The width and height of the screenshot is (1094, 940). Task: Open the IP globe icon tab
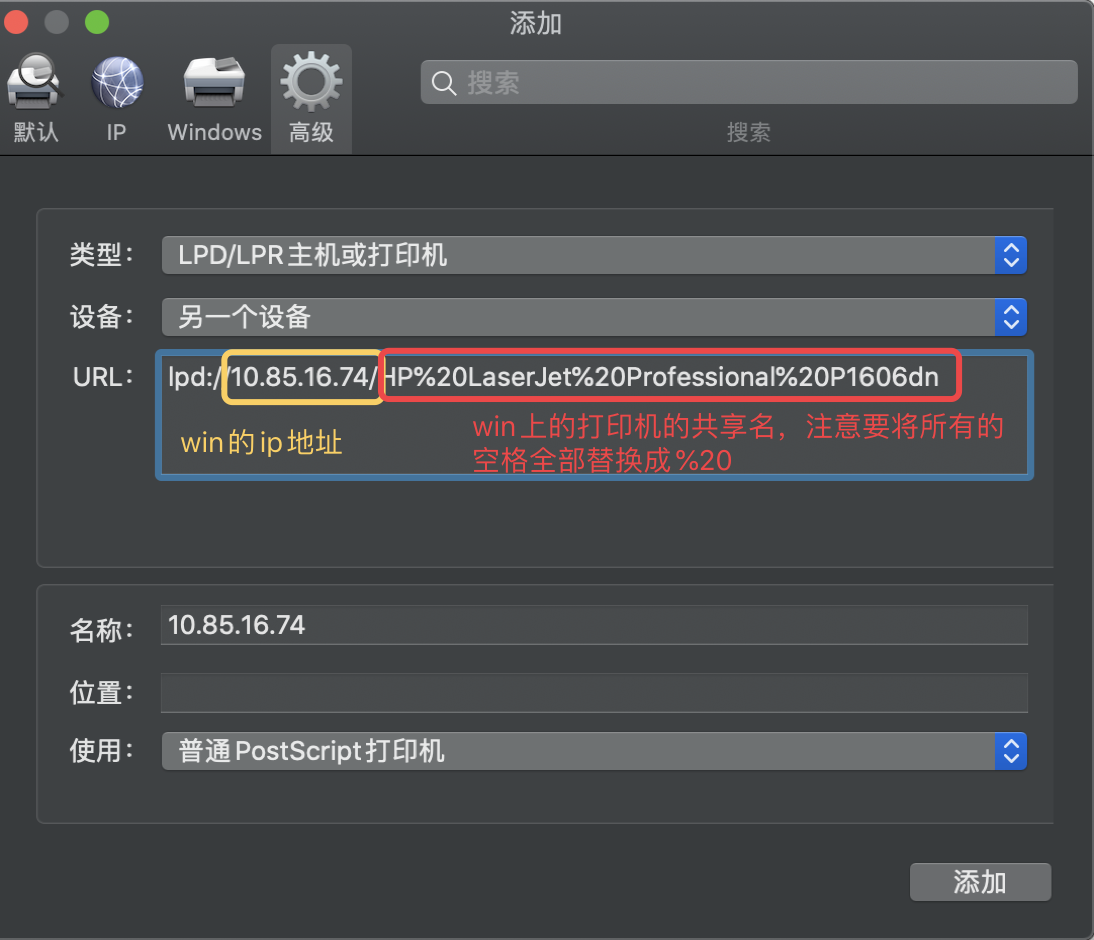117,82
